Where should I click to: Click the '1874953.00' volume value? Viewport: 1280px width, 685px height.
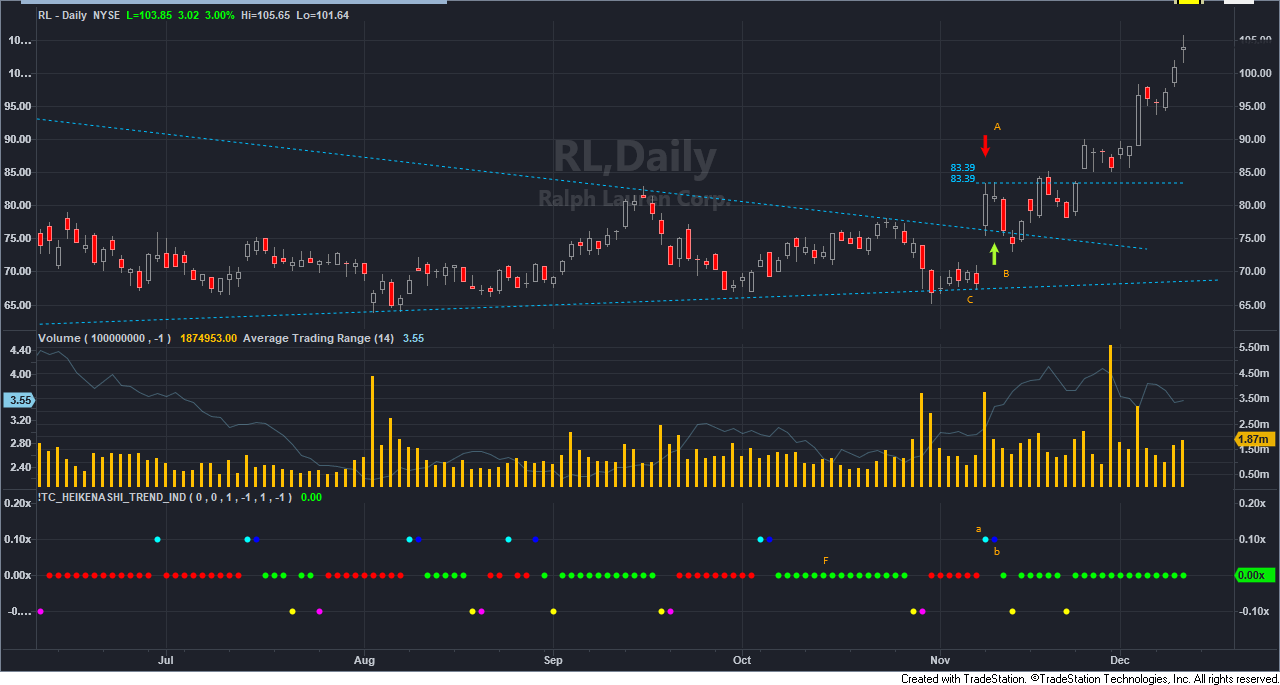click(209, 339)
